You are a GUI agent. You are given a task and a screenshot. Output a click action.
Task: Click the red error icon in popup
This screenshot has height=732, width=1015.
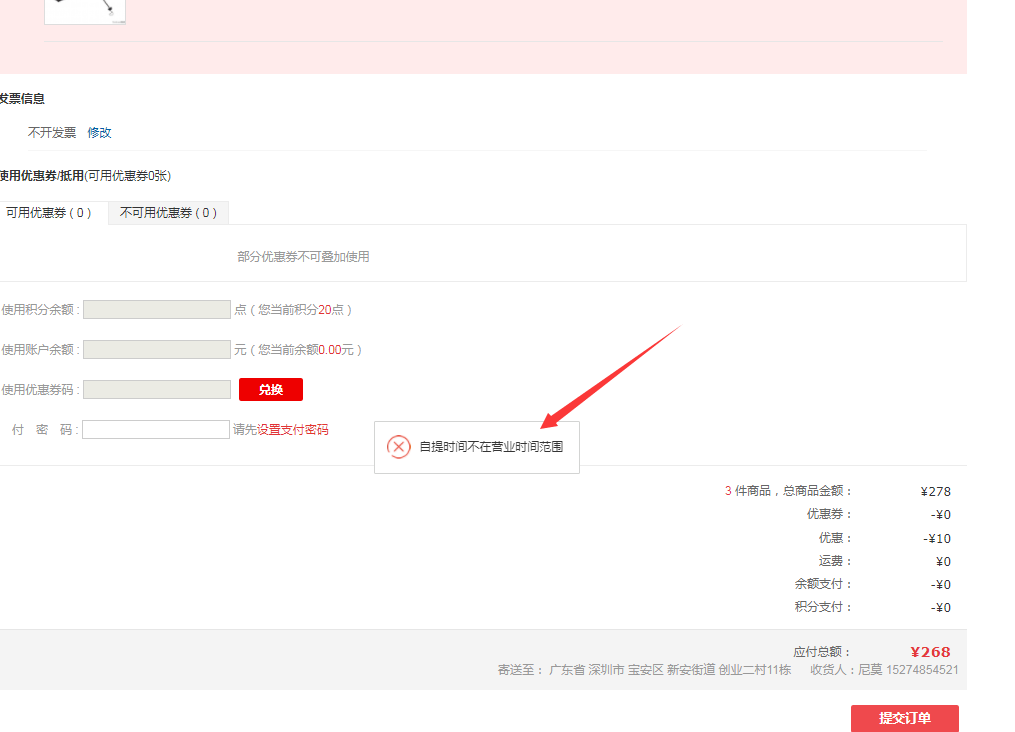398,447
